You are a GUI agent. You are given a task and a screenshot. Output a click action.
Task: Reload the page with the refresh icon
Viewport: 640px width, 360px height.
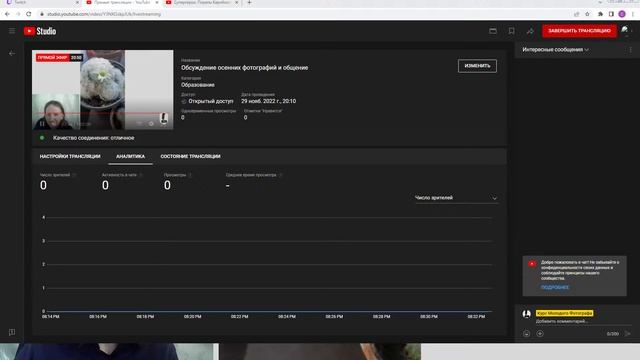(x=29, y=14)
